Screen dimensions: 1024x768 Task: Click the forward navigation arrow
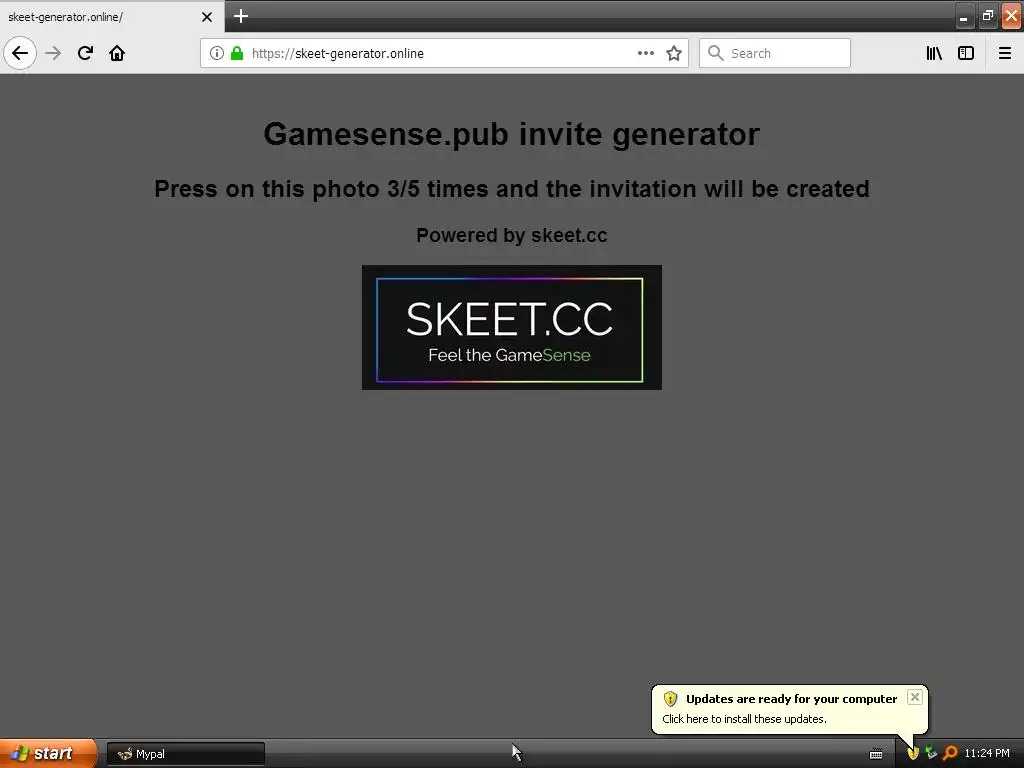(x=53, y=53)
